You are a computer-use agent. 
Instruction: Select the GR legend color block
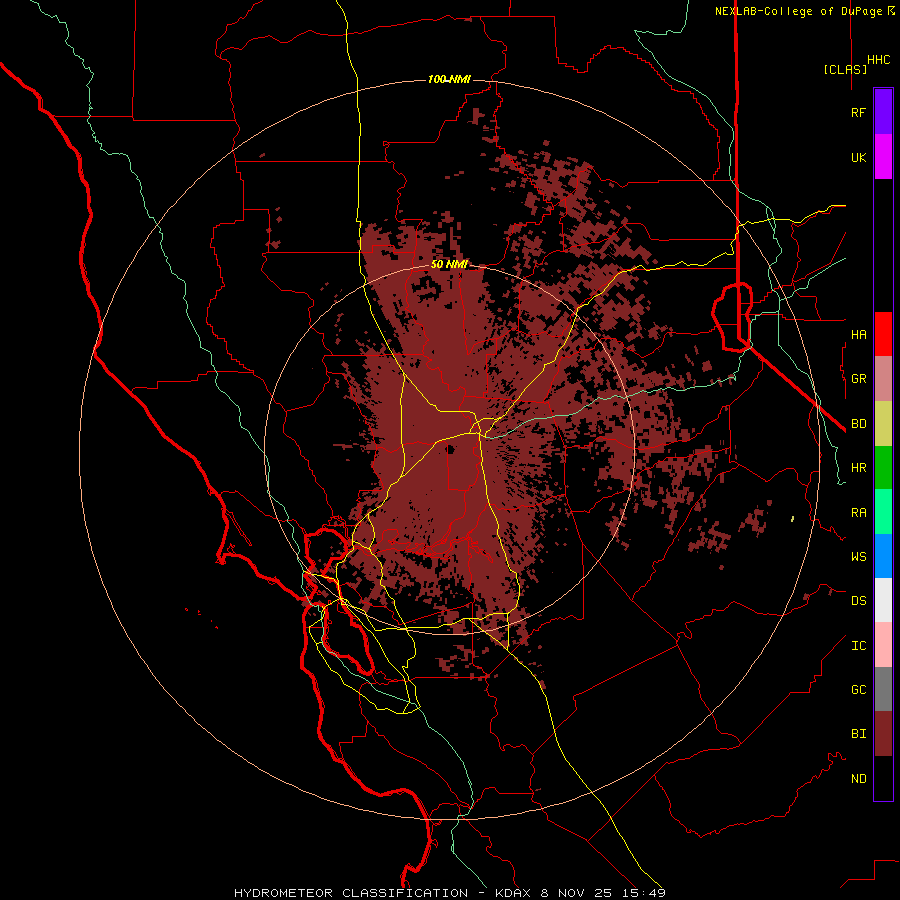pyautogui.click(x=883, y=379)
